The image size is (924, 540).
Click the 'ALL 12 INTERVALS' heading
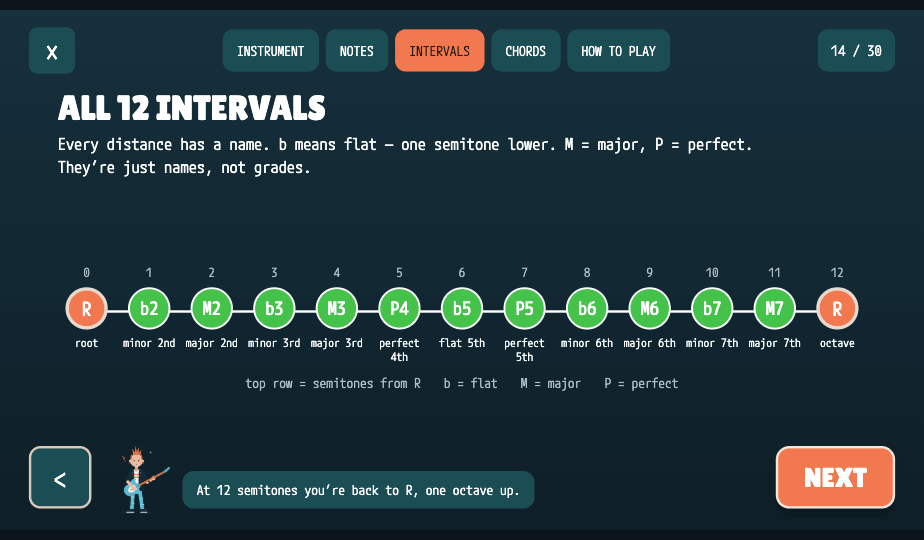tap(192, 108)
